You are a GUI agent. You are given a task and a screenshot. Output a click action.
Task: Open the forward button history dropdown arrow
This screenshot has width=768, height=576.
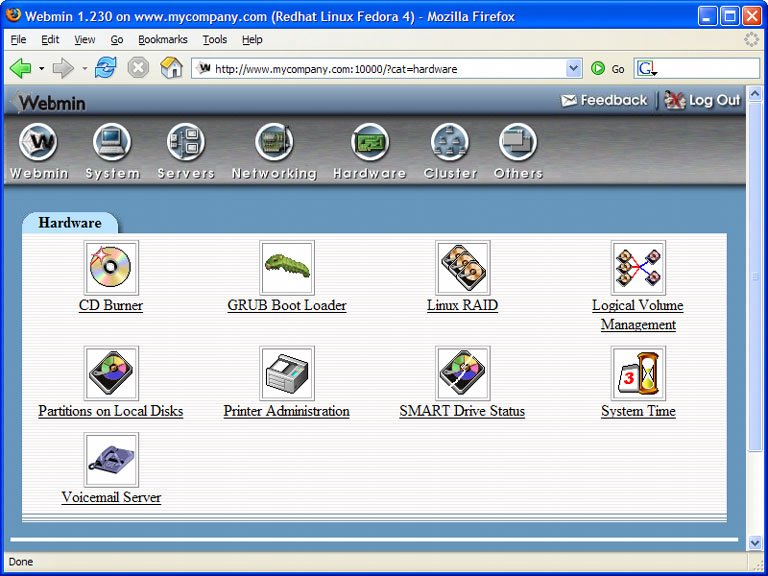point(84,69)
